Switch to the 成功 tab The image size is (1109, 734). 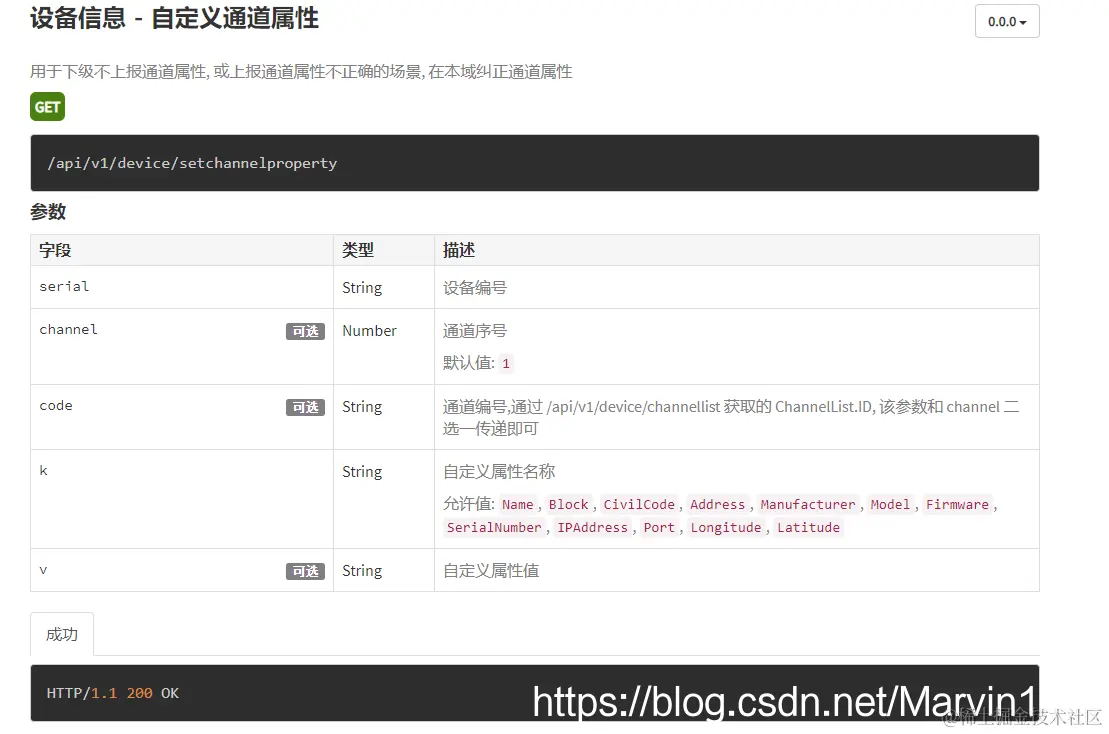(x=62, y=634)
